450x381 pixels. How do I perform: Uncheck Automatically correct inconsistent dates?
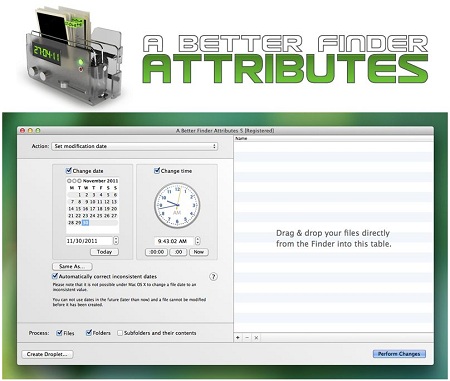tap(55, 276)
